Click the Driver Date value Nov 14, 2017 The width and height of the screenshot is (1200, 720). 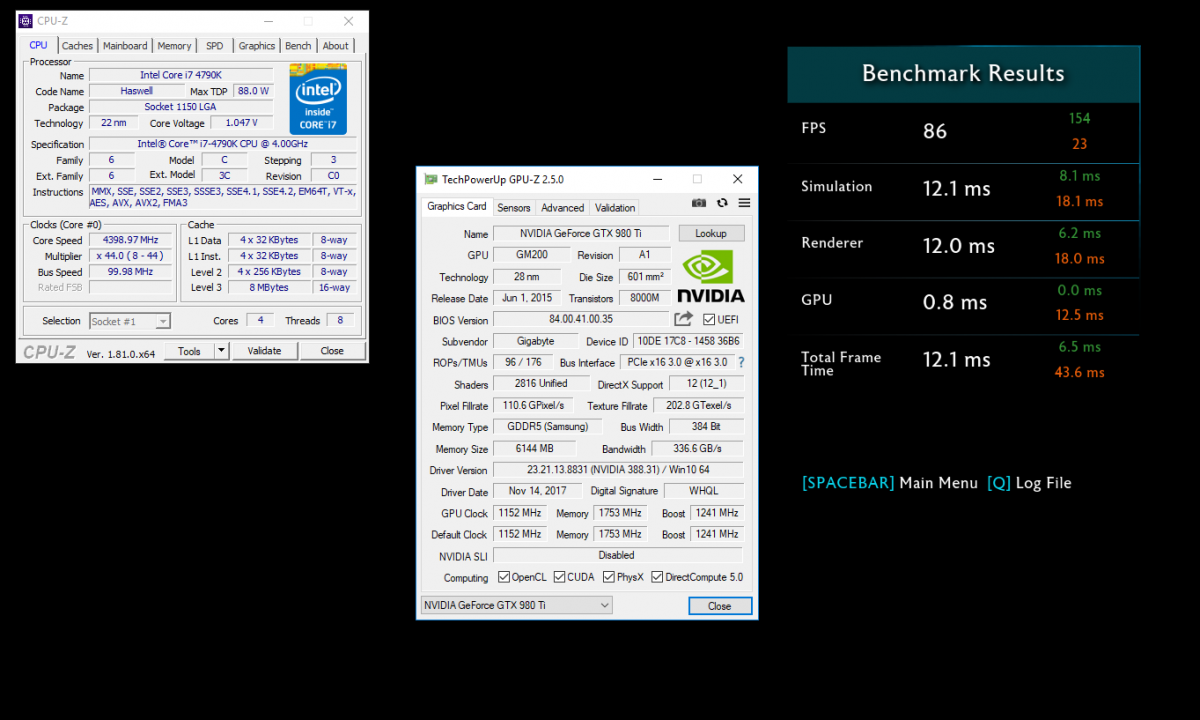click(536, 492)
